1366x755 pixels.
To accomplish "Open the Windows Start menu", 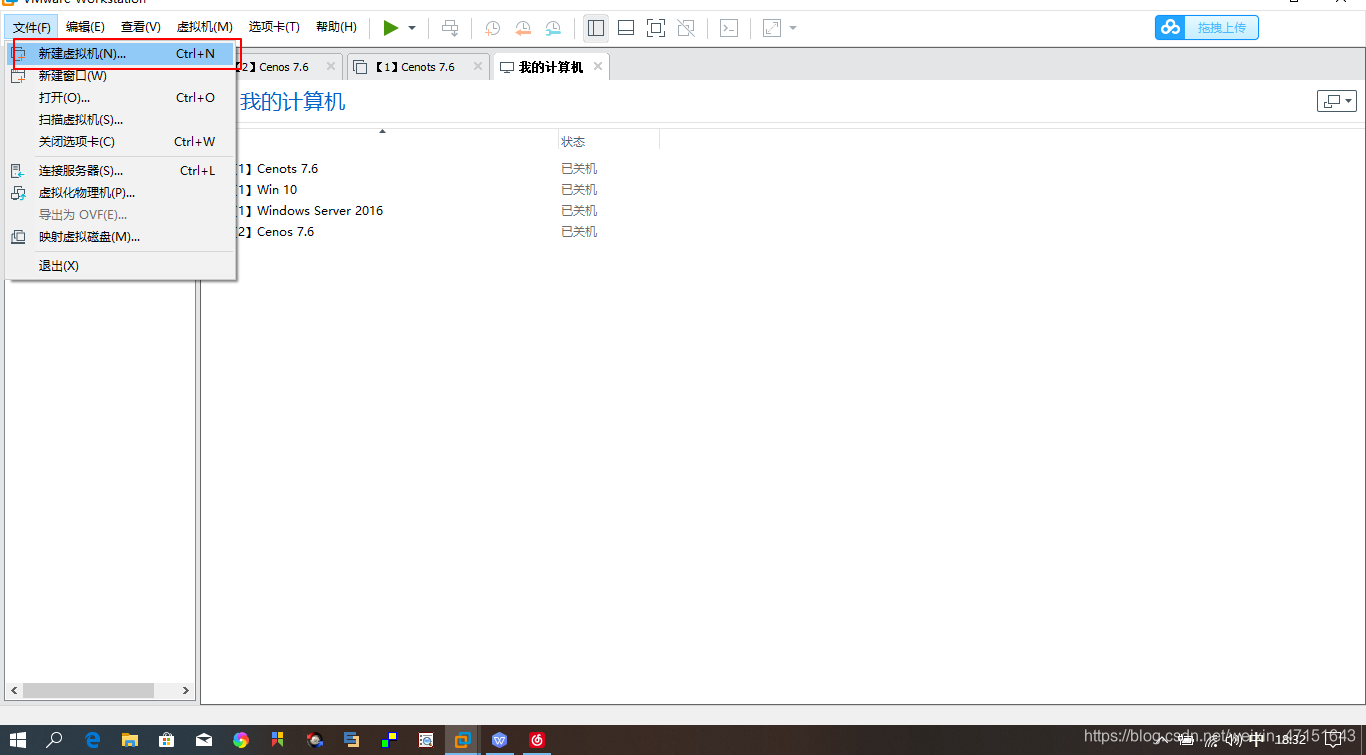I will point(18,740).
